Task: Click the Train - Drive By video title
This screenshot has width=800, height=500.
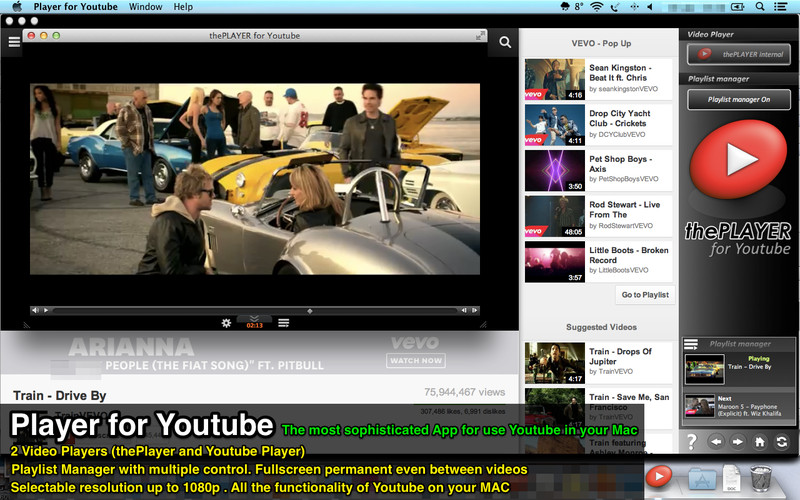Action: pos(60,396)
